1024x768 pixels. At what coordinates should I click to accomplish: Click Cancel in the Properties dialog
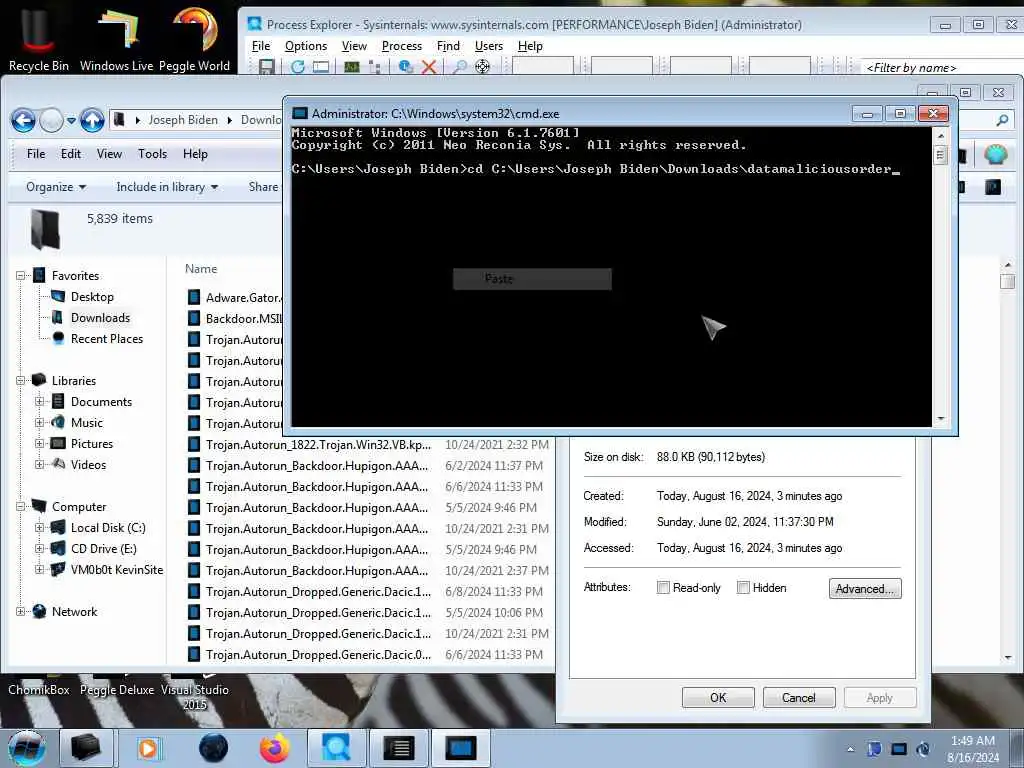[x=799, y=697]
